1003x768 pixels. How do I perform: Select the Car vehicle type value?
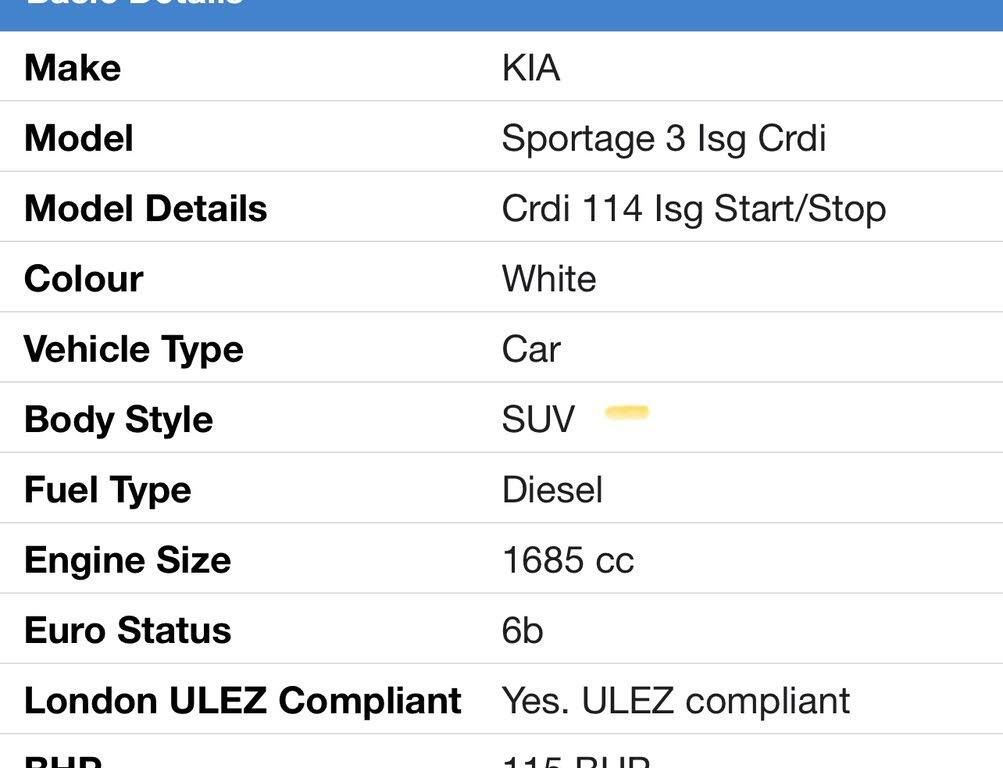(x=531, y=349)
